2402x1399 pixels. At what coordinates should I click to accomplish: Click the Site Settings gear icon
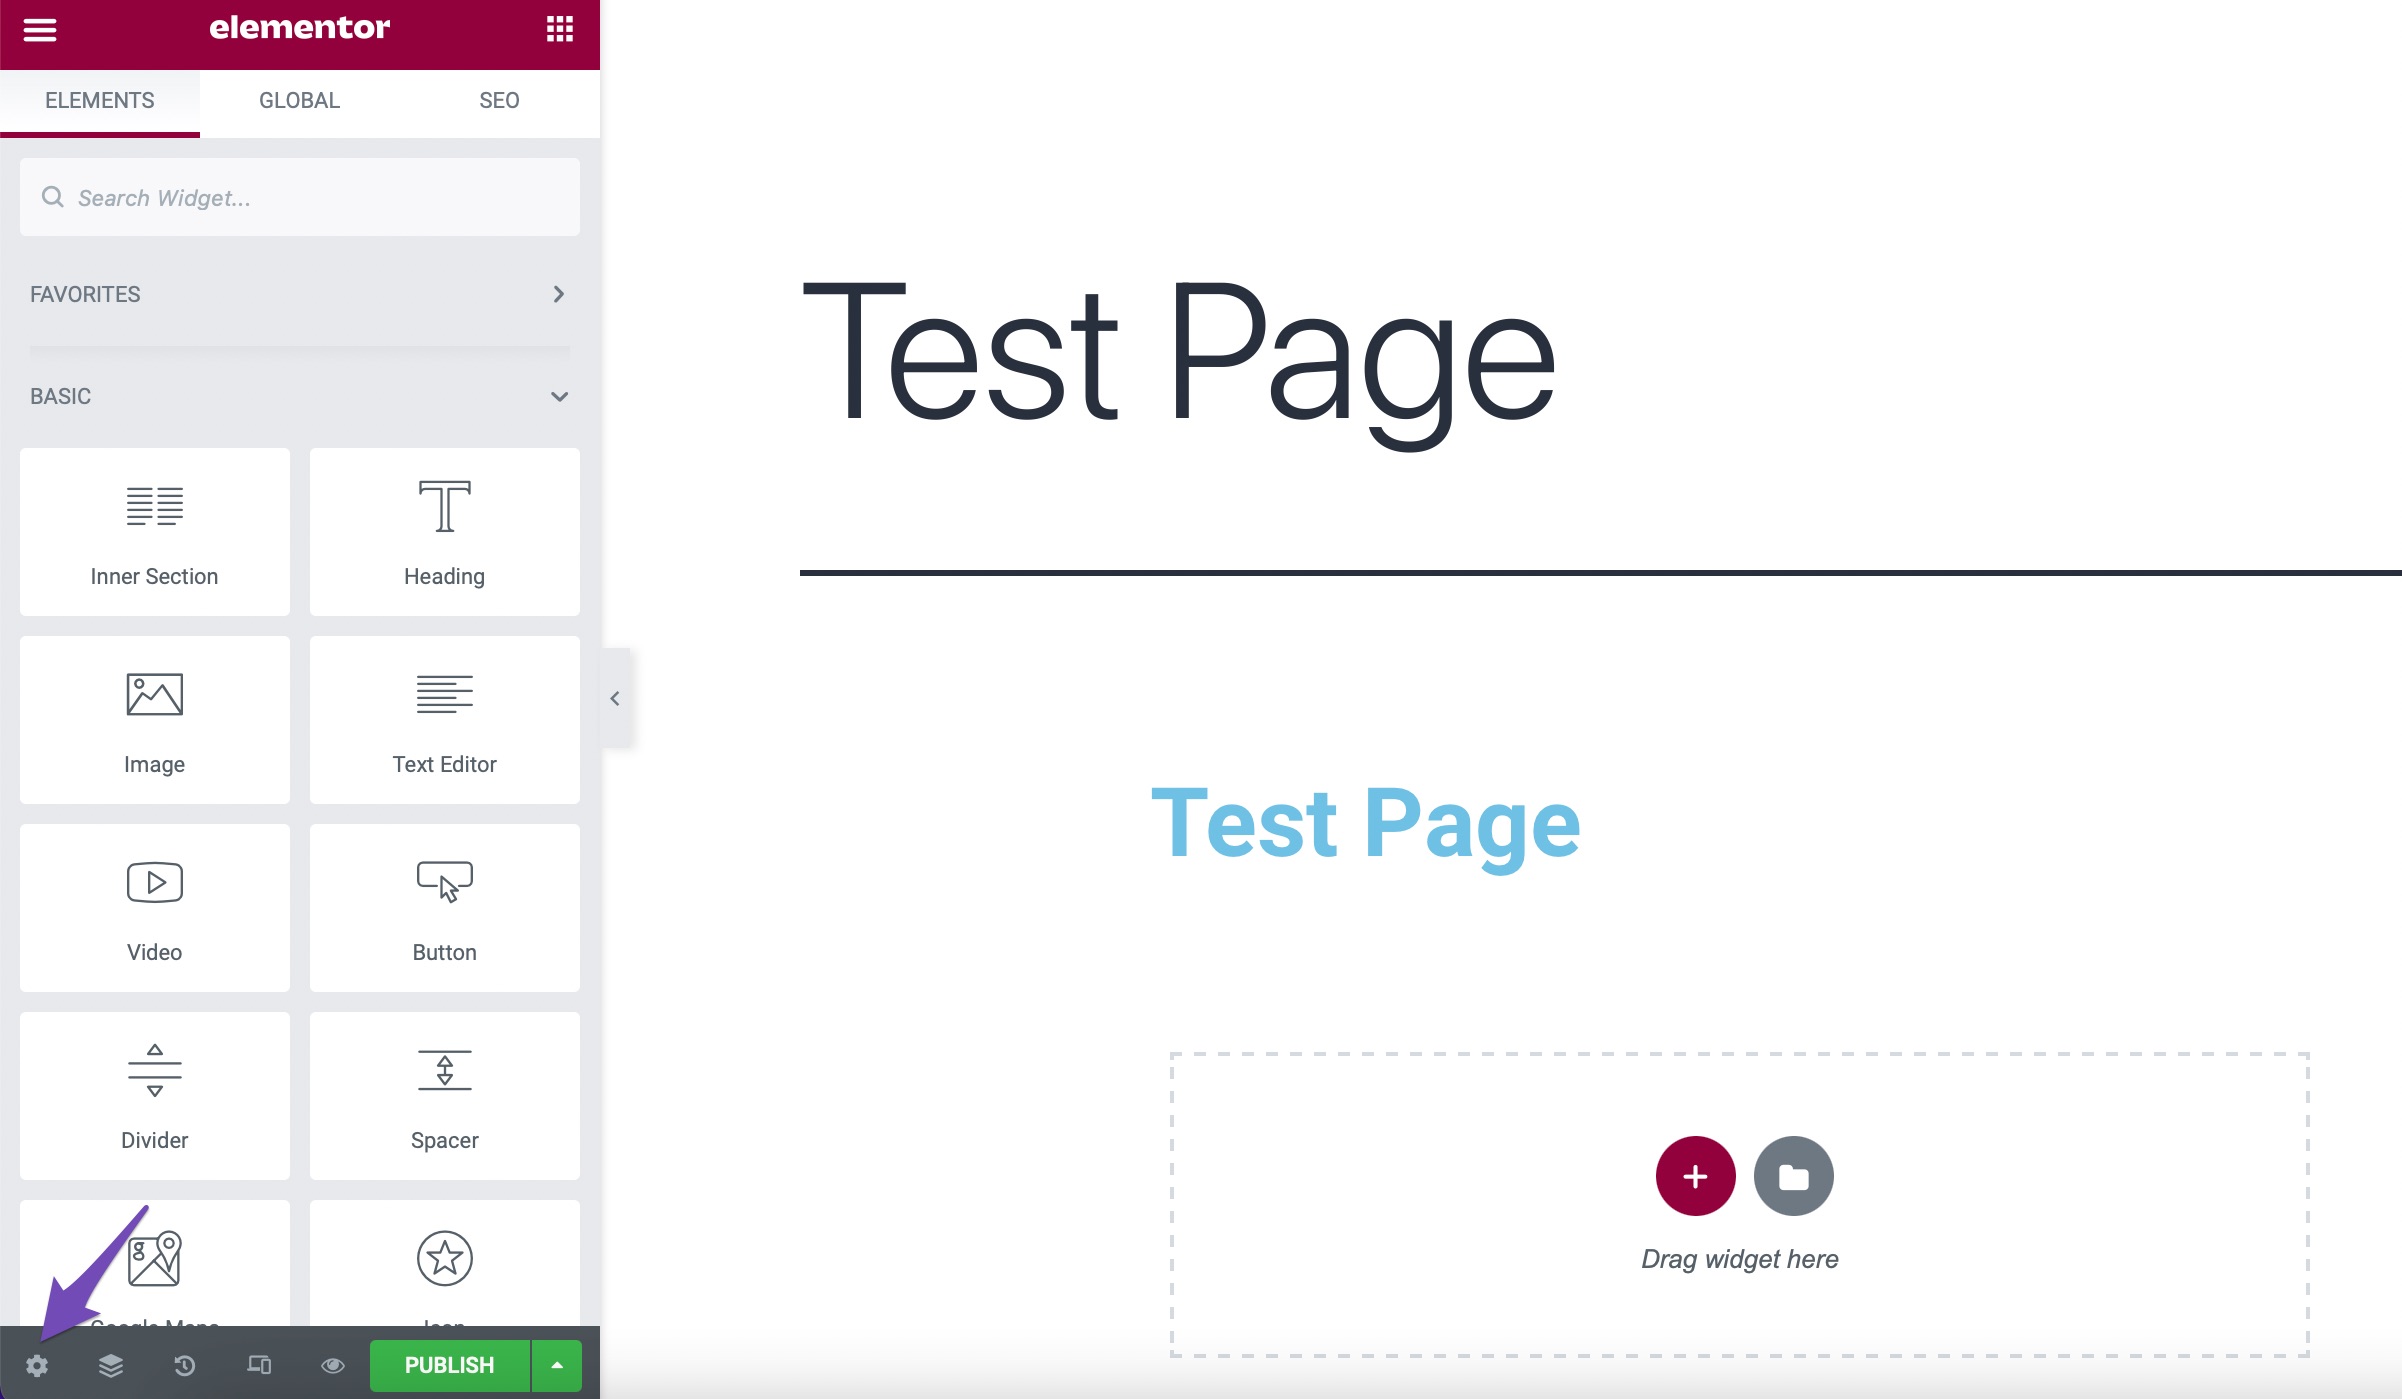click(37, 1364)
